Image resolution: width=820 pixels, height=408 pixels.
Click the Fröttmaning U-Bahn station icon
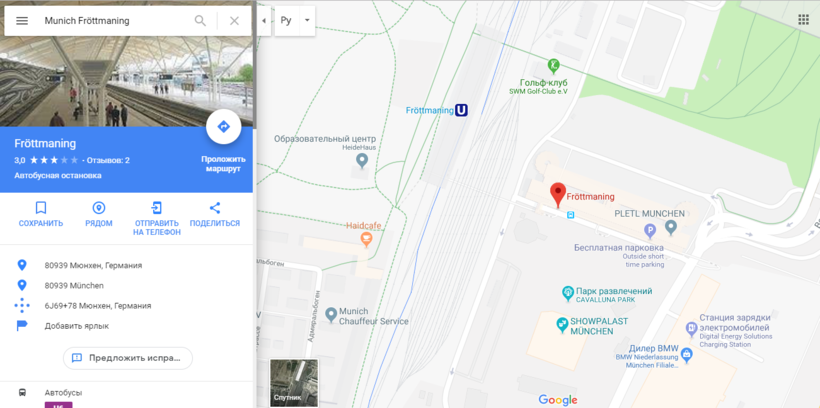coord(461,110)
